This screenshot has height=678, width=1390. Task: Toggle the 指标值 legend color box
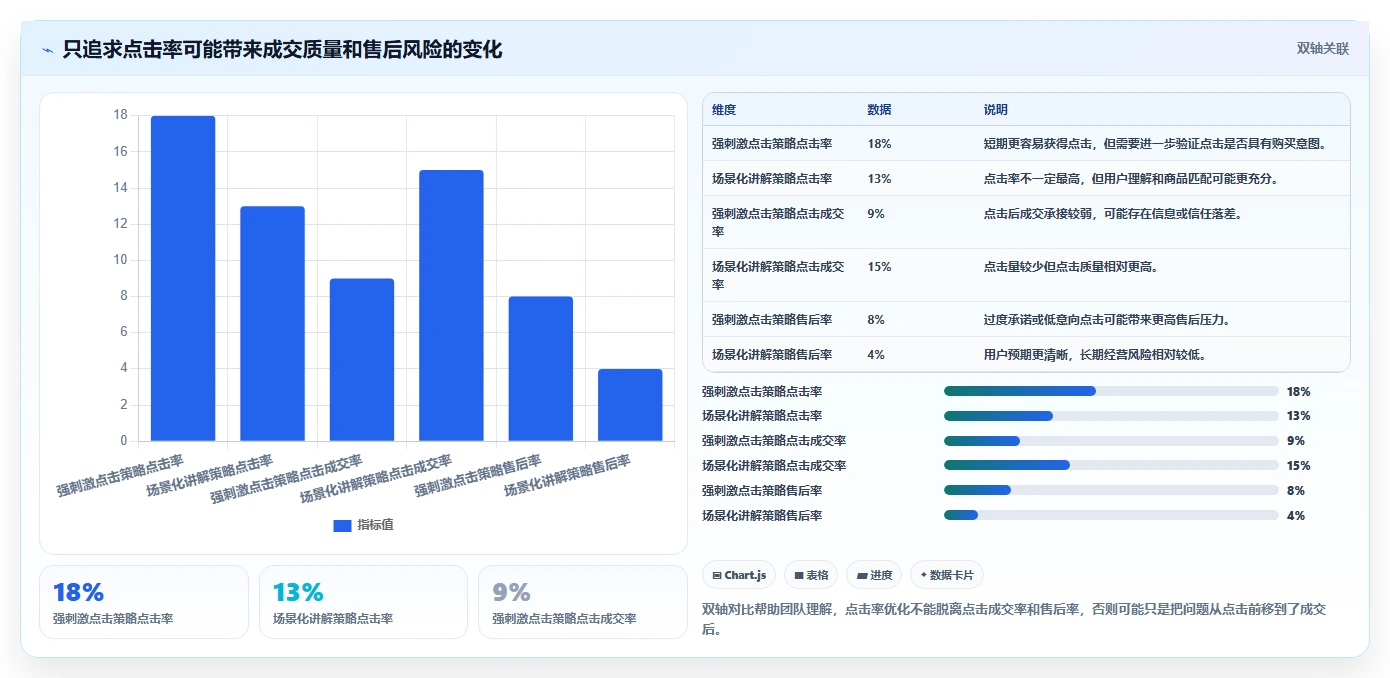(342, 525)
